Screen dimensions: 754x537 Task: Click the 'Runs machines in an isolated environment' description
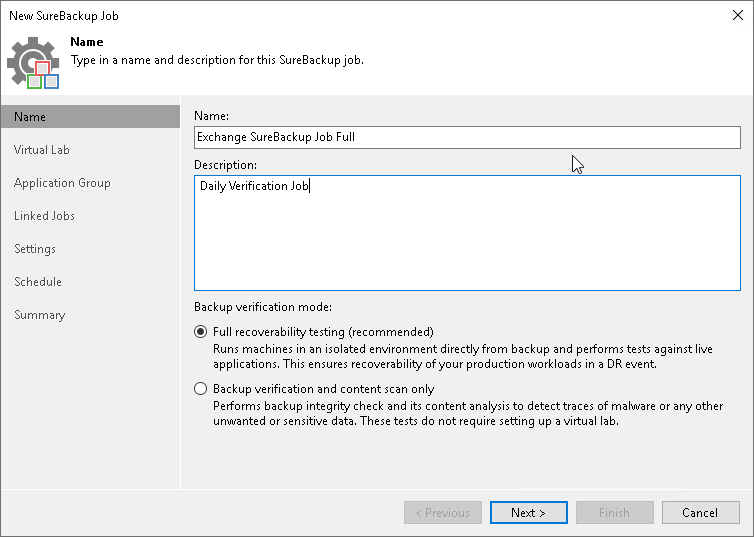[463, 356]
